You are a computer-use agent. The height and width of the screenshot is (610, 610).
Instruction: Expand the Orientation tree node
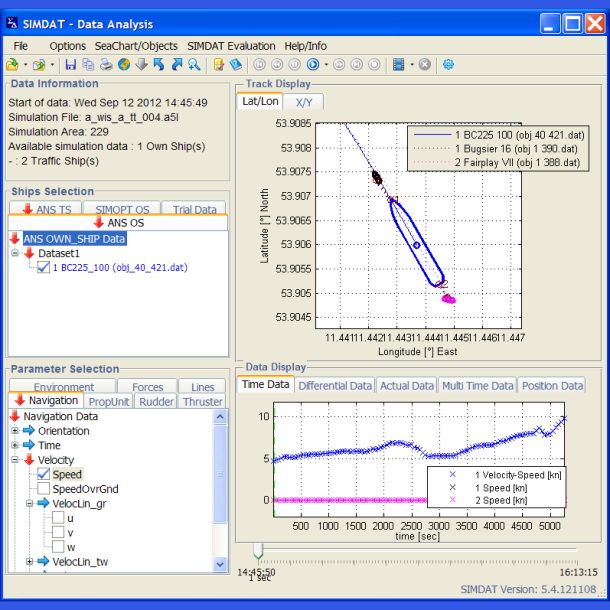pyautogui.click(x=15, y=431)
